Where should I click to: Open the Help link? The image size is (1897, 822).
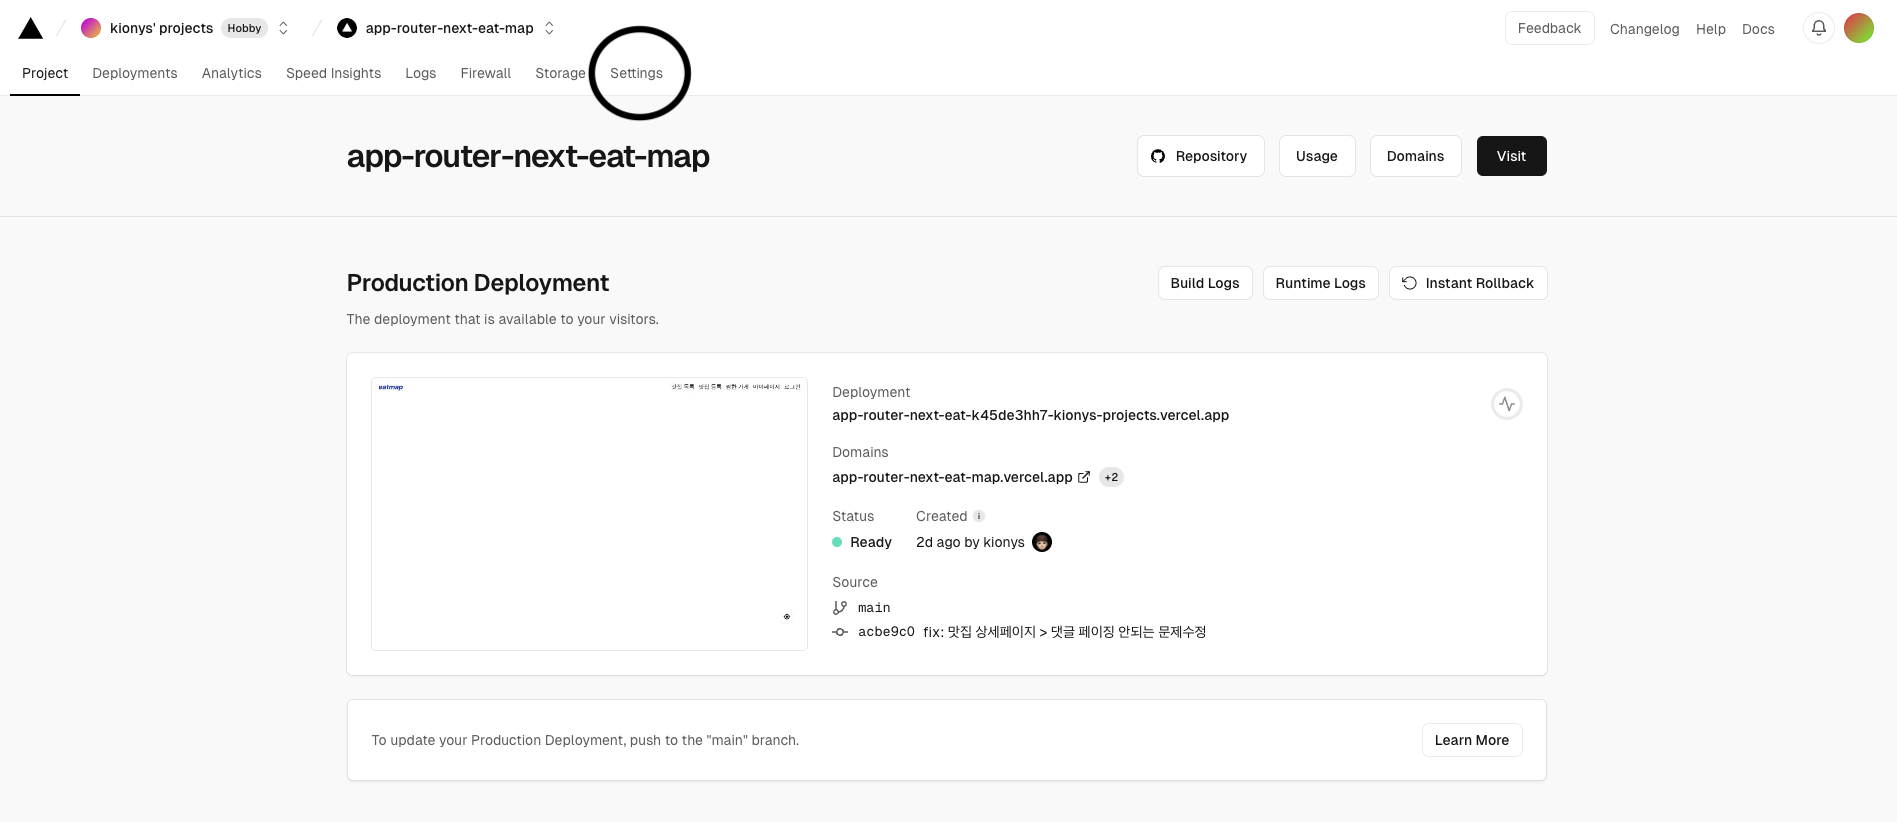pyautogui.click(x=1711, y=29)
